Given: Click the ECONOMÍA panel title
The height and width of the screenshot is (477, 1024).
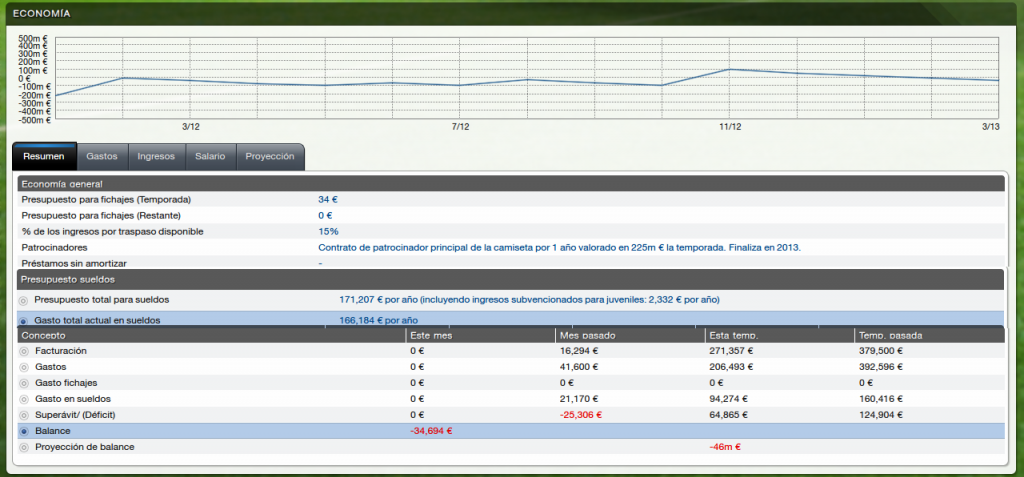Looking at the screenshot, I should 42,14.
